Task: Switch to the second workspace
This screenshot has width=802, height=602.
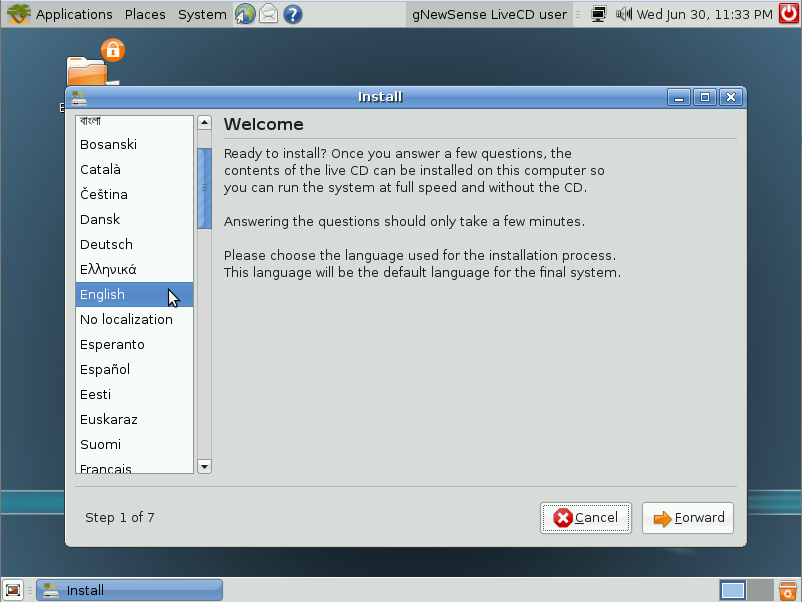Action: [x=760, y=590]
